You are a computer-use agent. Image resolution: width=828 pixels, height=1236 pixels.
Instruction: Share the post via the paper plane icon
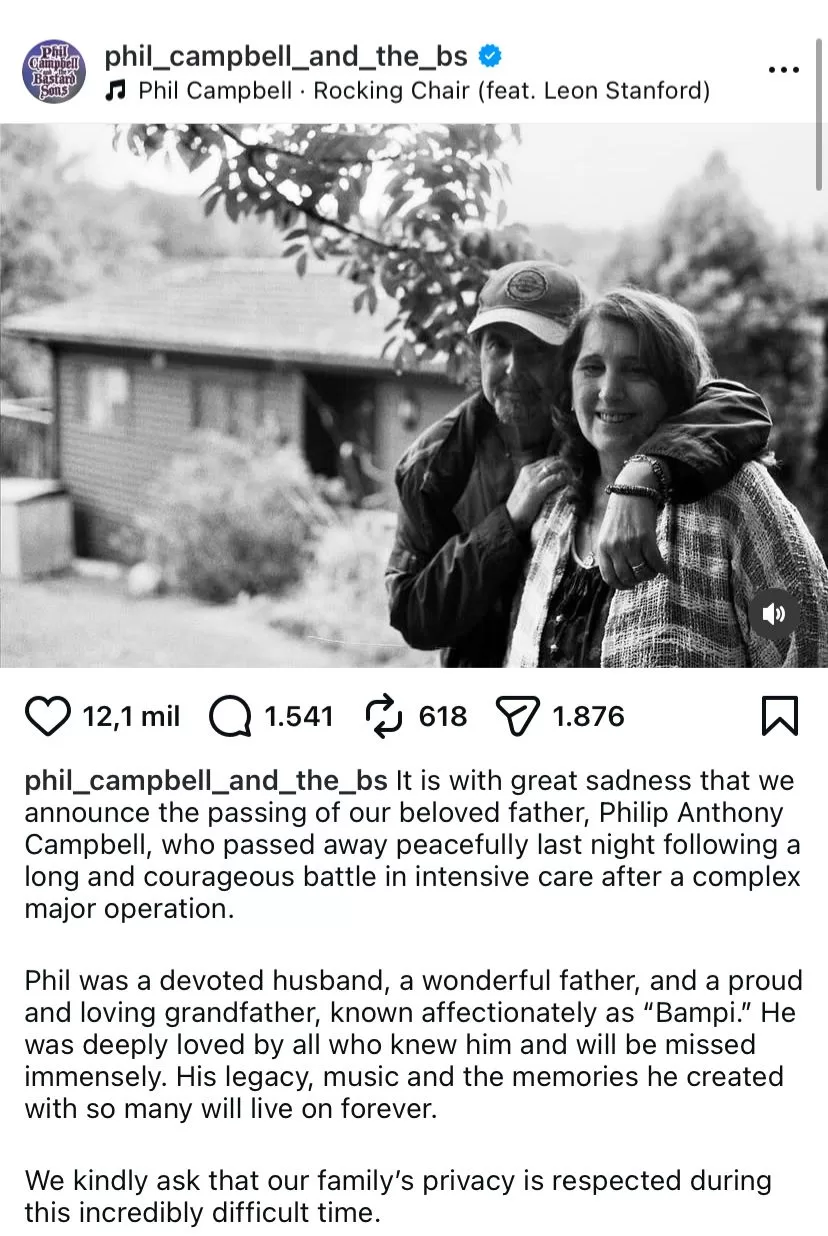pos(520,715)
